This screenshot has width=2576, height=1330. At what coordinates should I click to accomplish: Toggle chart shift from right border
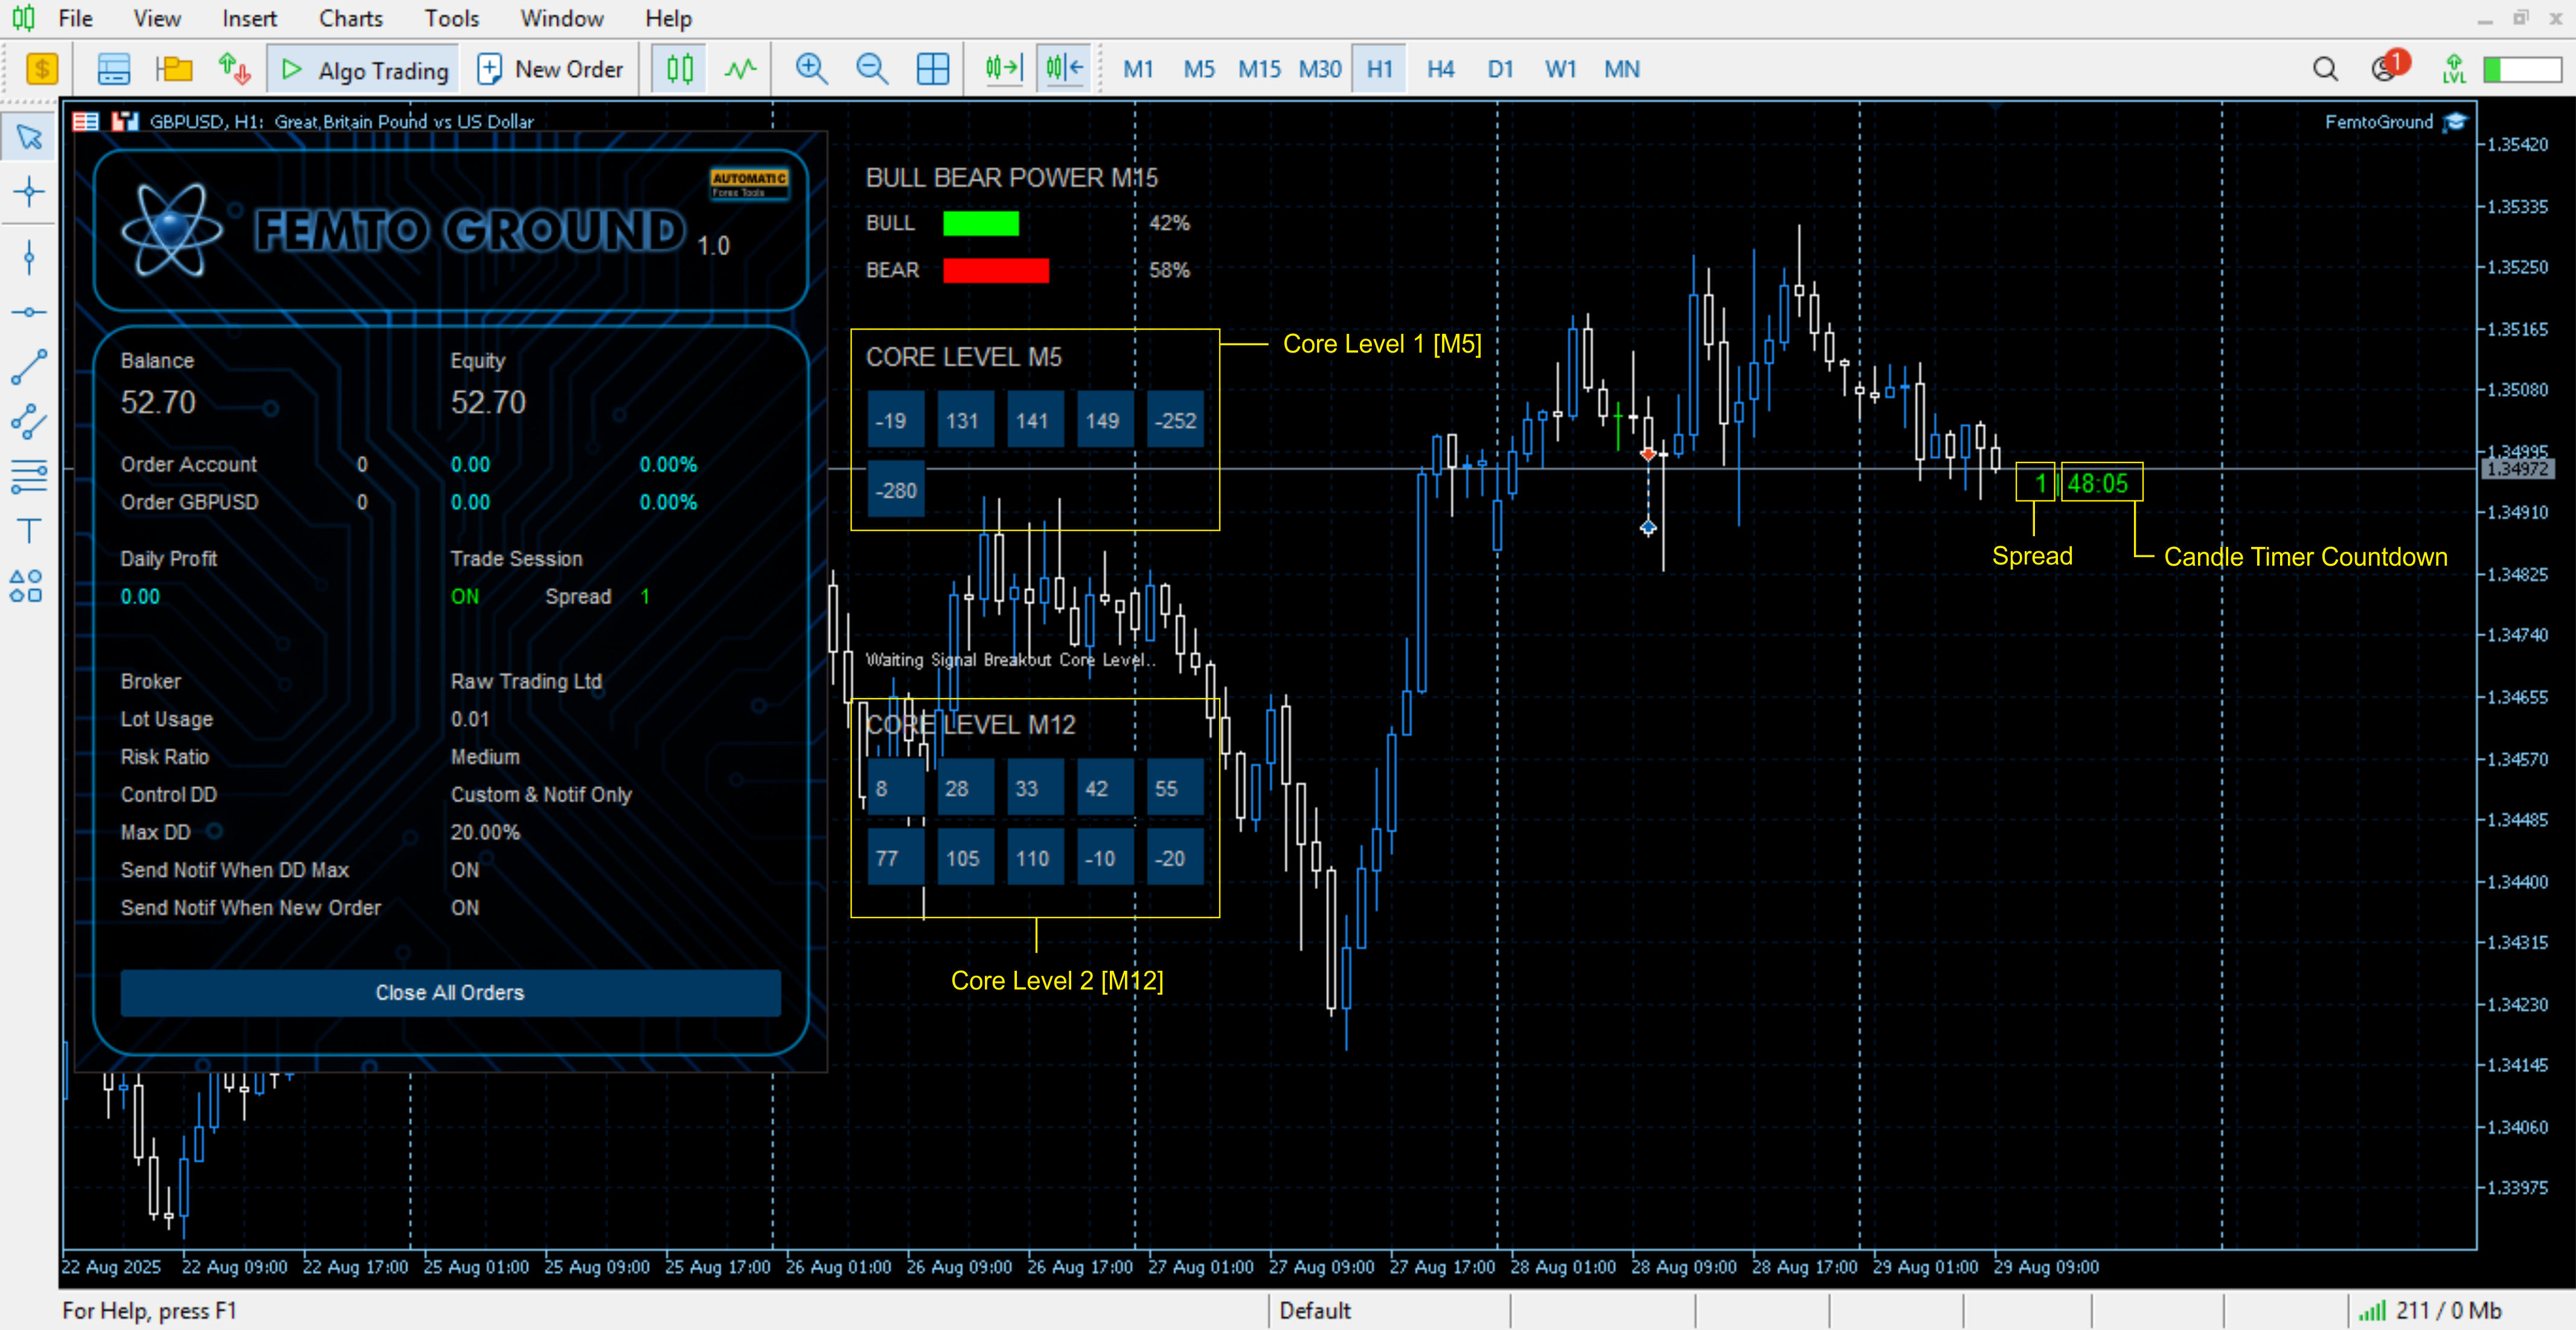click(1064, 69)
